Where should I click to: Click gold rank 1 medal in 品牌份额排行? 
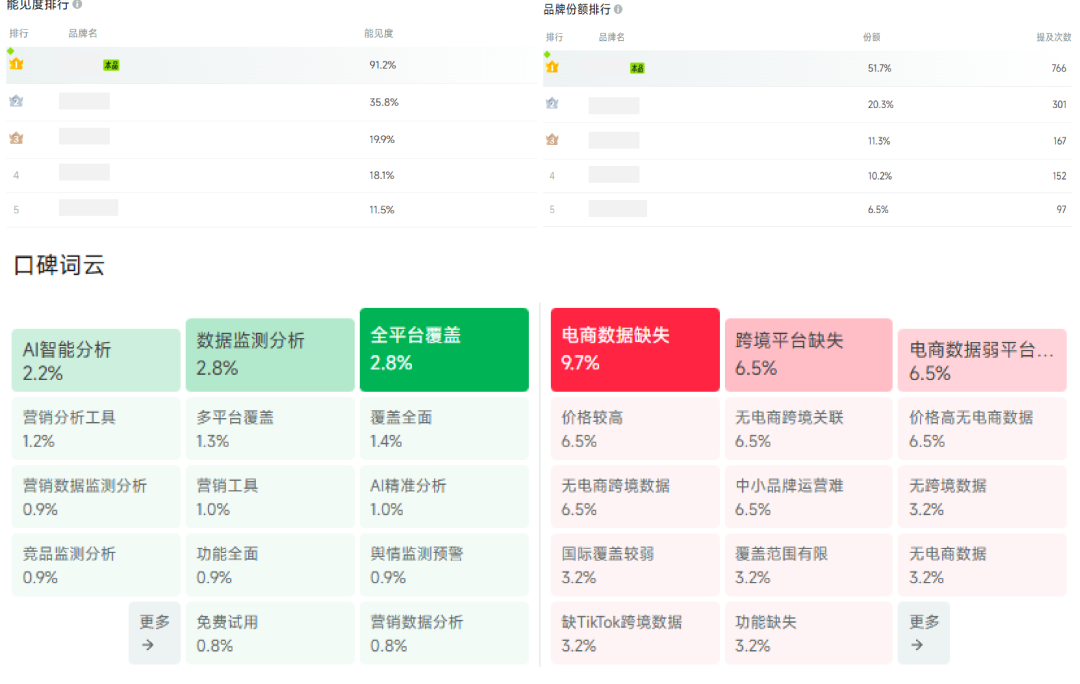pos(552,67)
